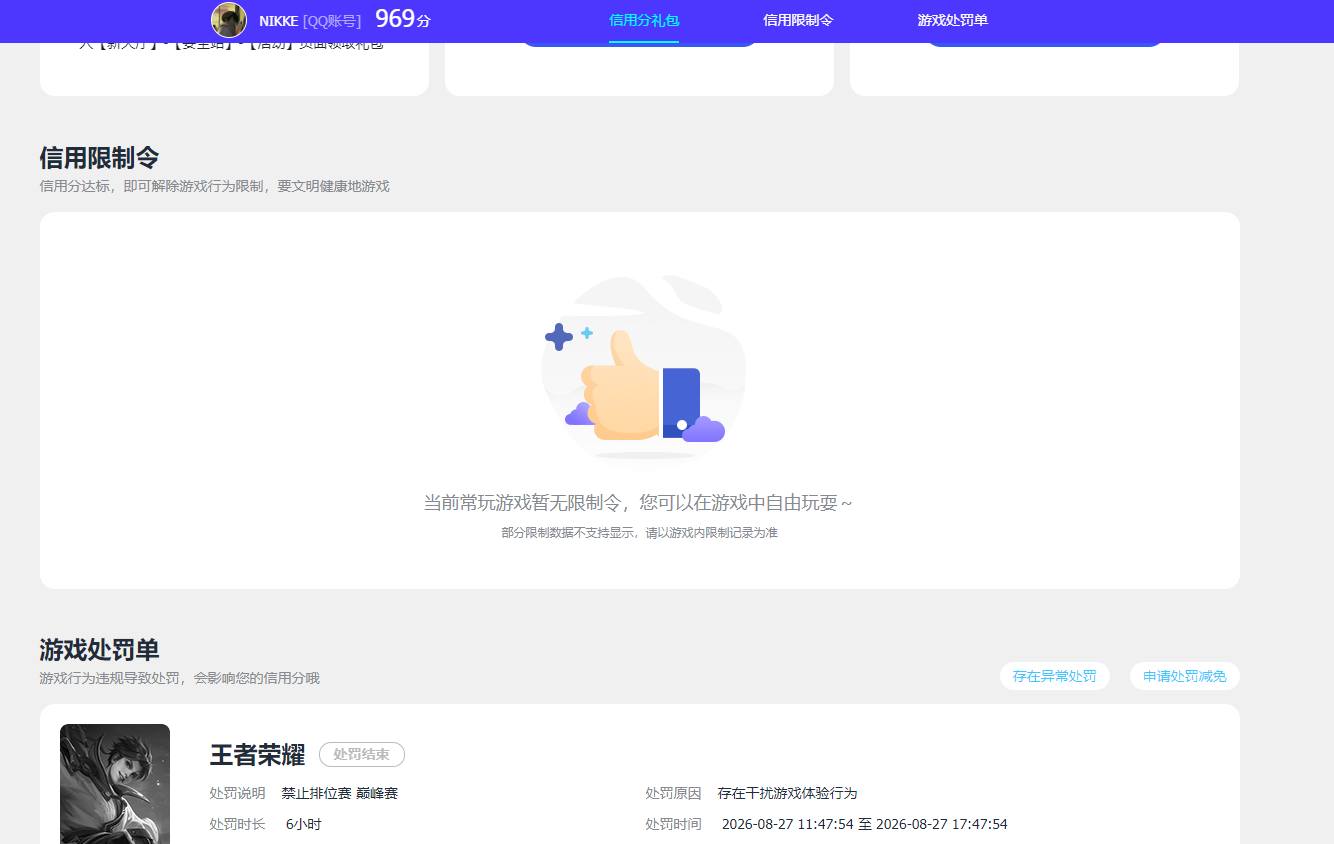Click the 游戏处罚单 section heading
Viewport: 1334px width, 844px height.
99,650
